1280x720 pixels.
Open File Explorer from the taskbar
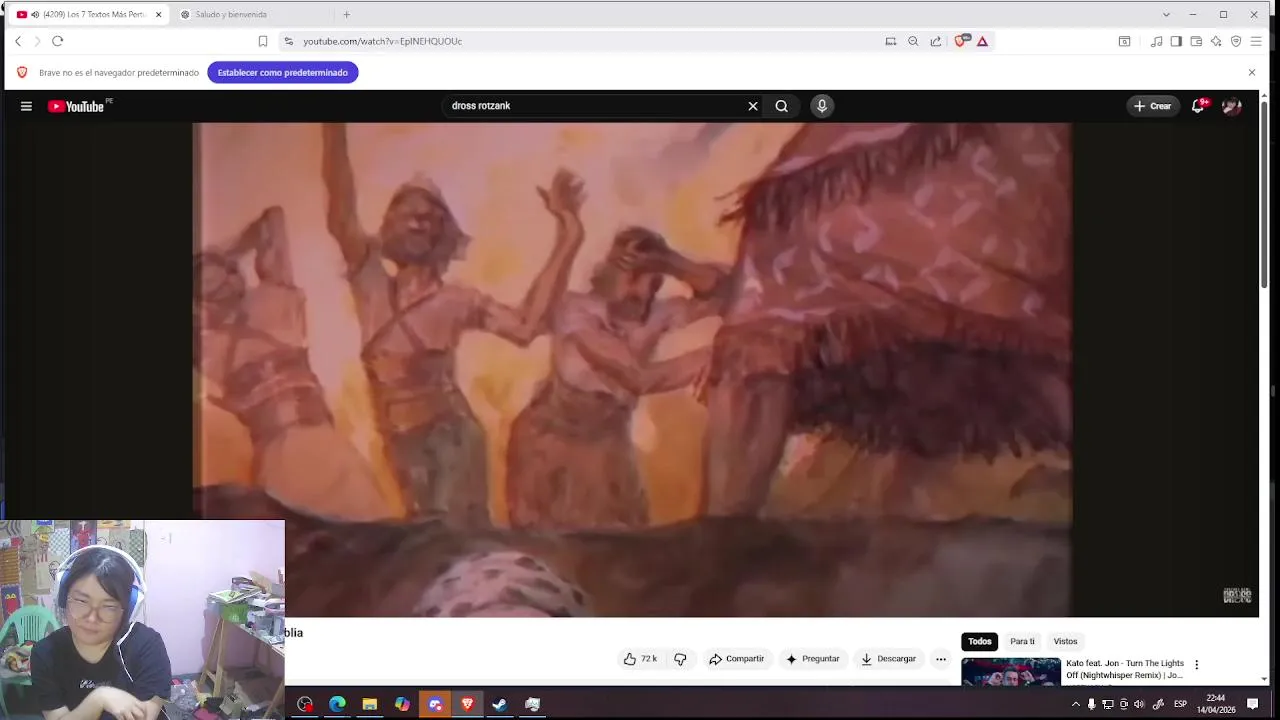click(370, 704)
